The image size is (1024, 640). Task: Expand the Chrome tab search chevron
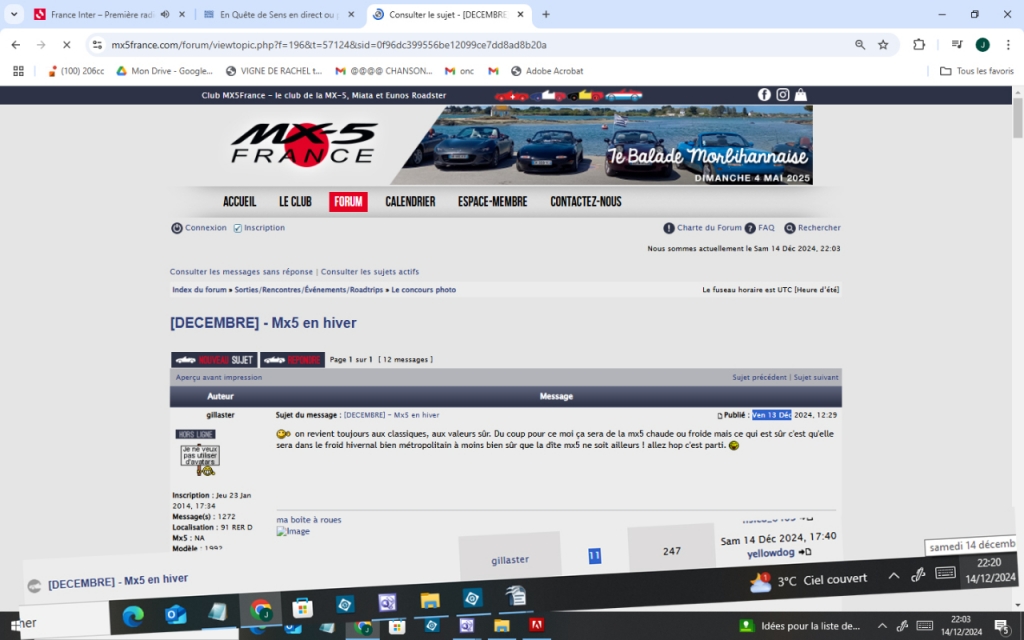(x=14, y=14)
